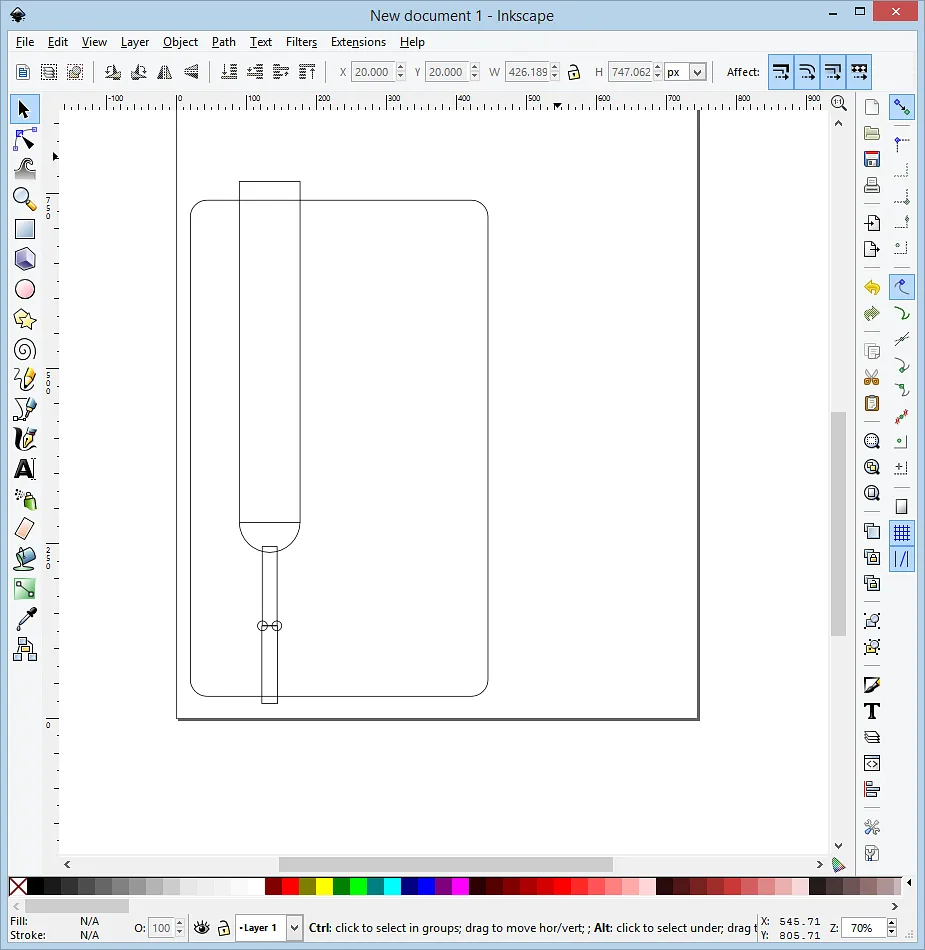
Task: Choose the Spiral tool
Action: [25, 349]
